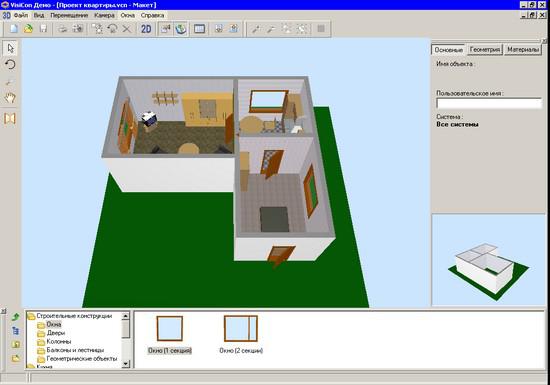Switch to 2D view mode

[146, 29]
